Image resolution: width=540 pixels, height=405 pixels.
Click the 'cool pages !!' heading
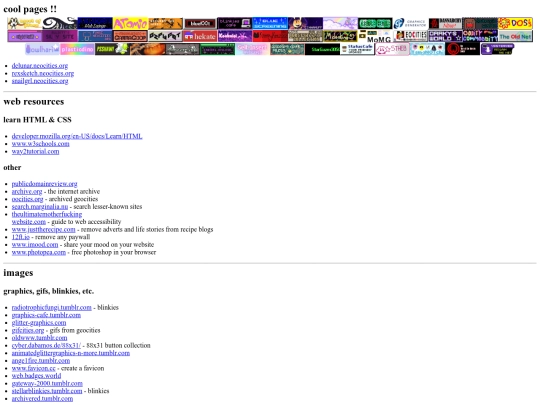30,9
